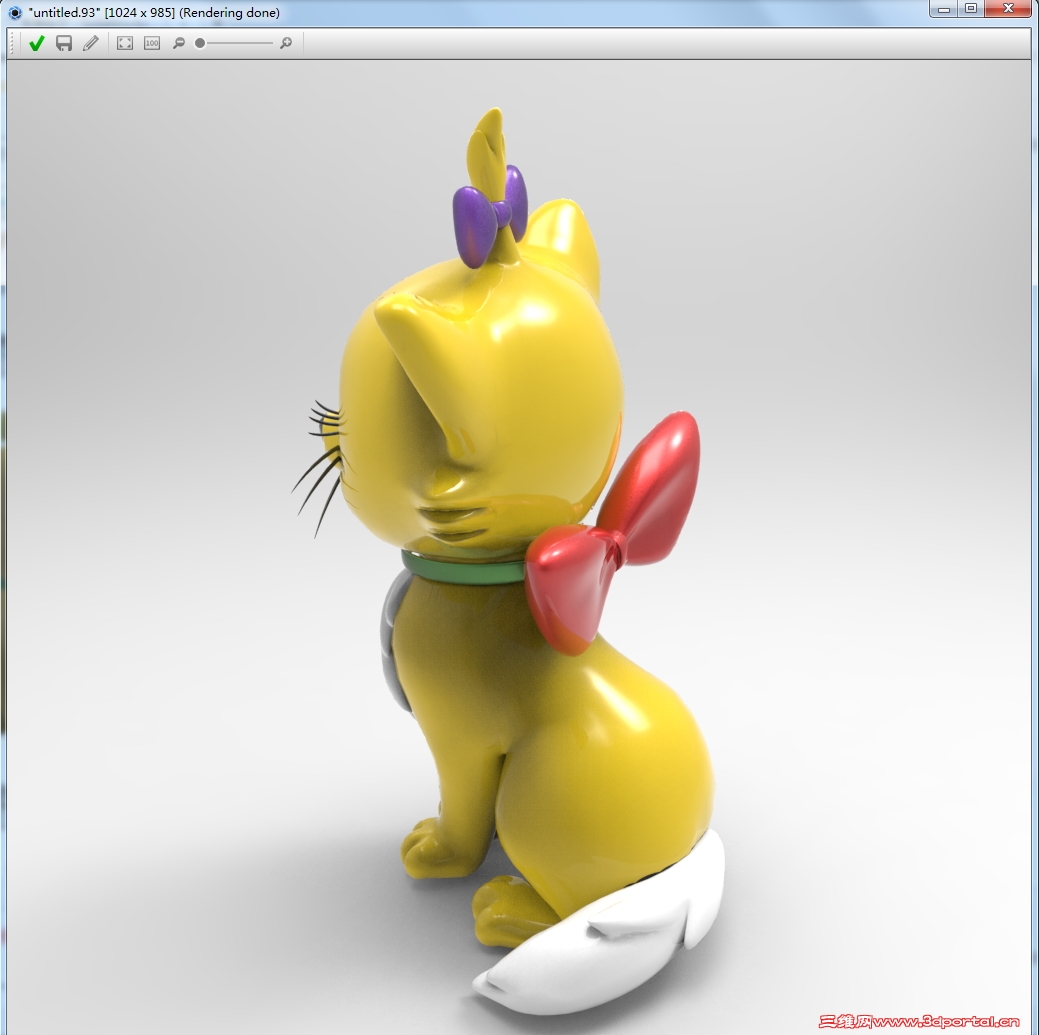Click the toolbar grip handle
This screenshot has height=1035, width=1039.
tap(12, 43)
